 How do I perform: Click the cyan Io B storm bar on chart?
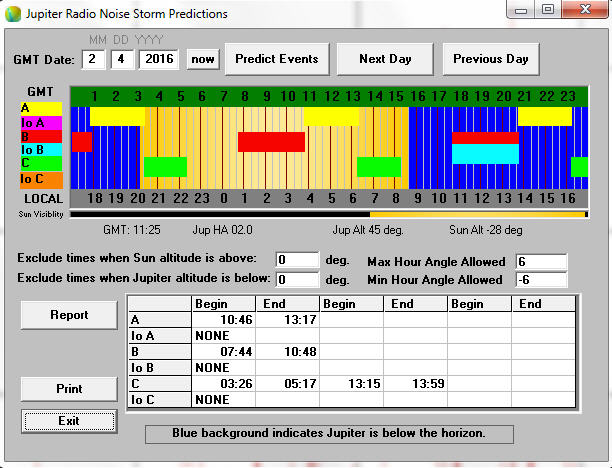[x=485, y=154]
